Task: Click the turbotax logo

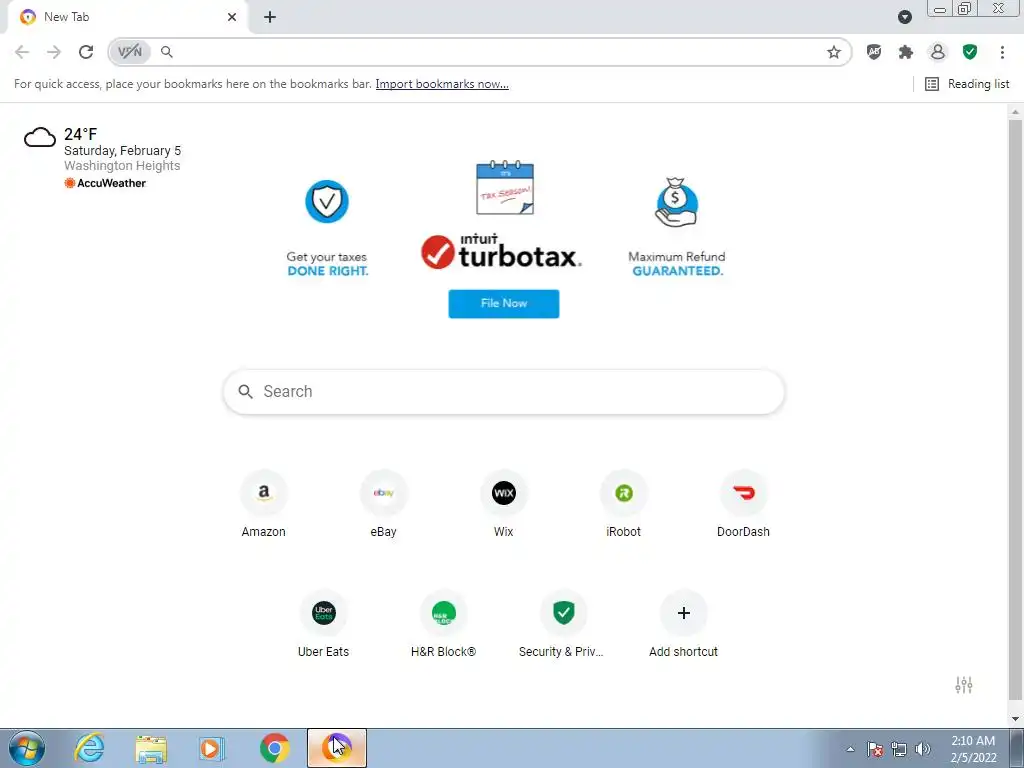Action: (502, 251)
